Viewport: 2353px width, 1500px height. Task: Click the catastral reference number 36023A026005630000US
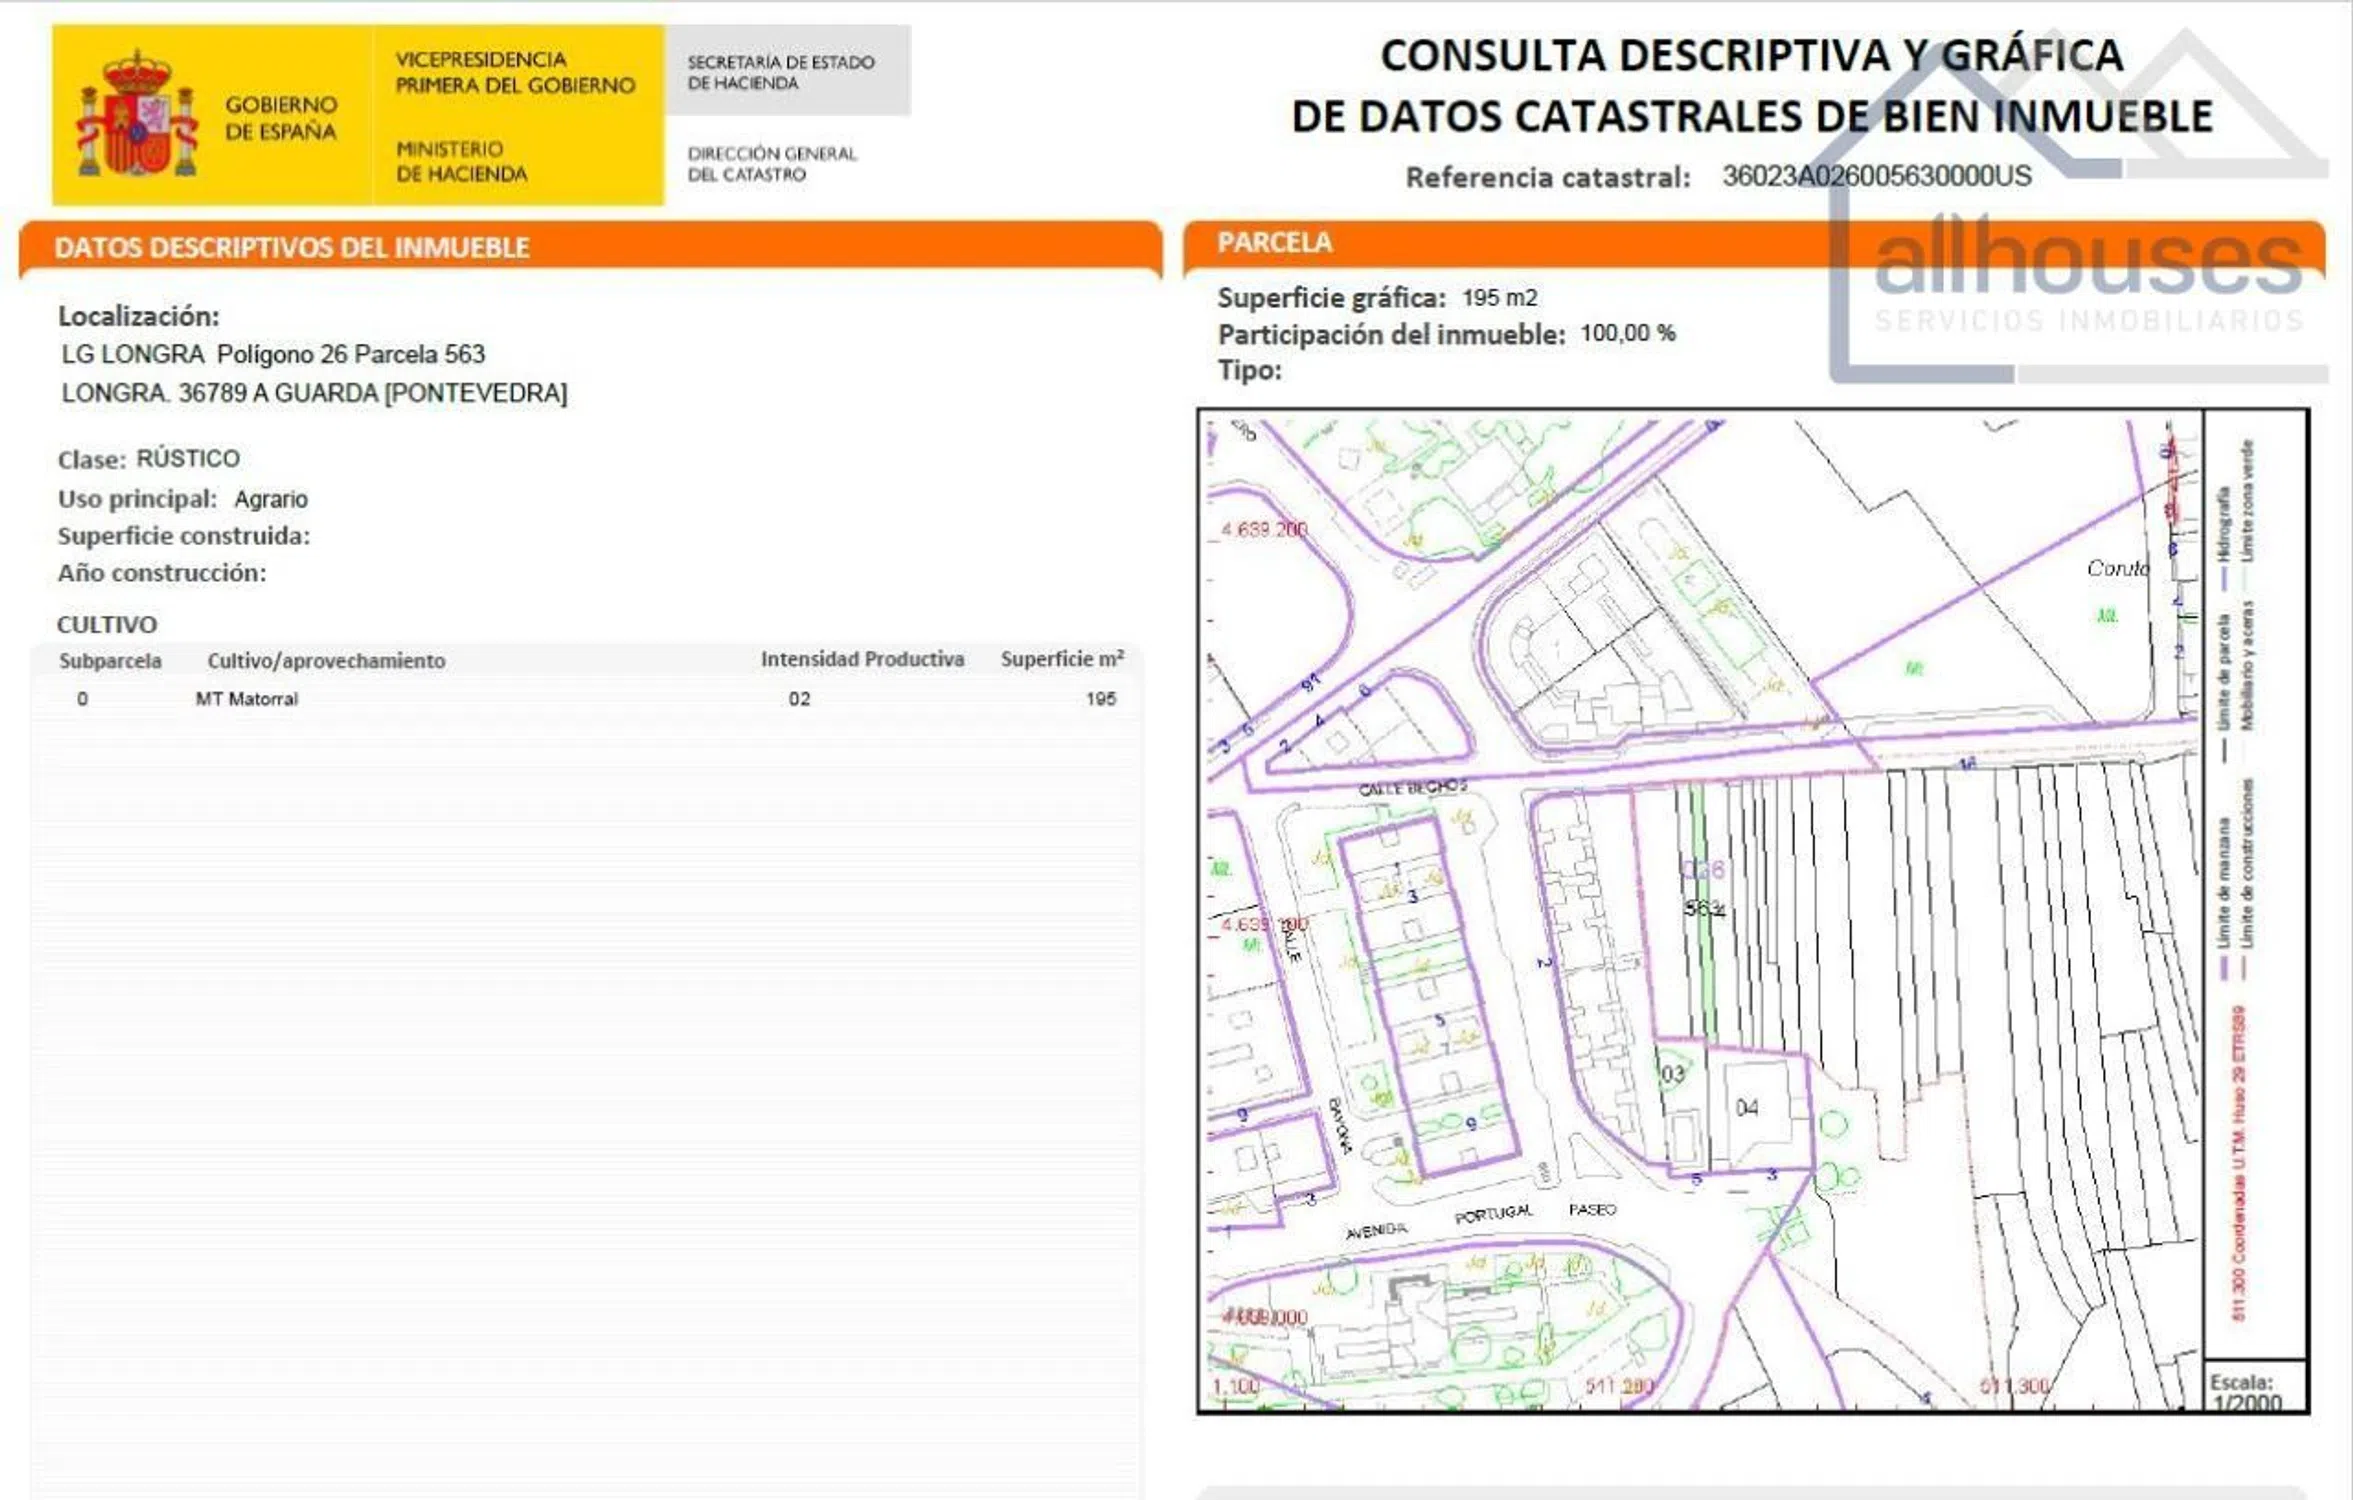(x=1876, y=176)
